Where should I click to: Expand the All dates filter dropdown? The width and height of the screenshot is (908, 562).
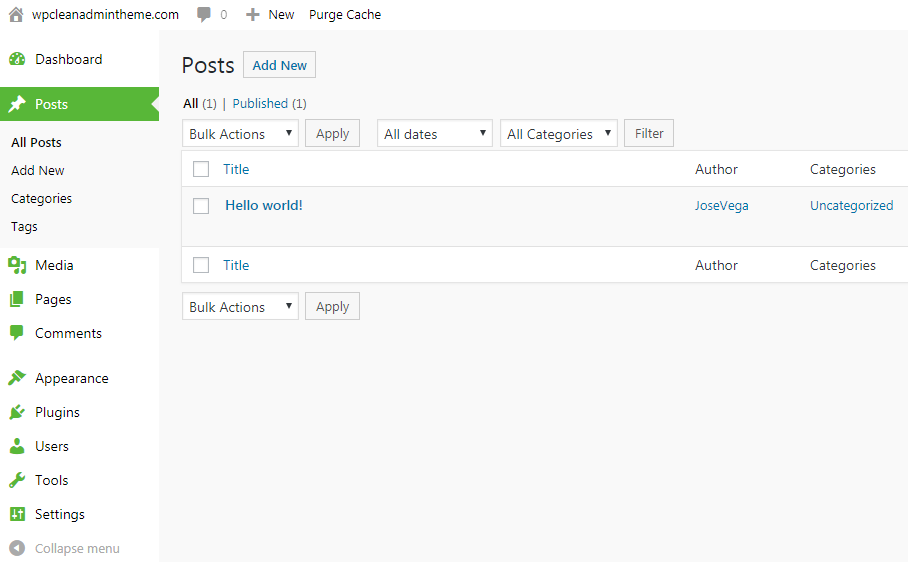tap(435, 134)
